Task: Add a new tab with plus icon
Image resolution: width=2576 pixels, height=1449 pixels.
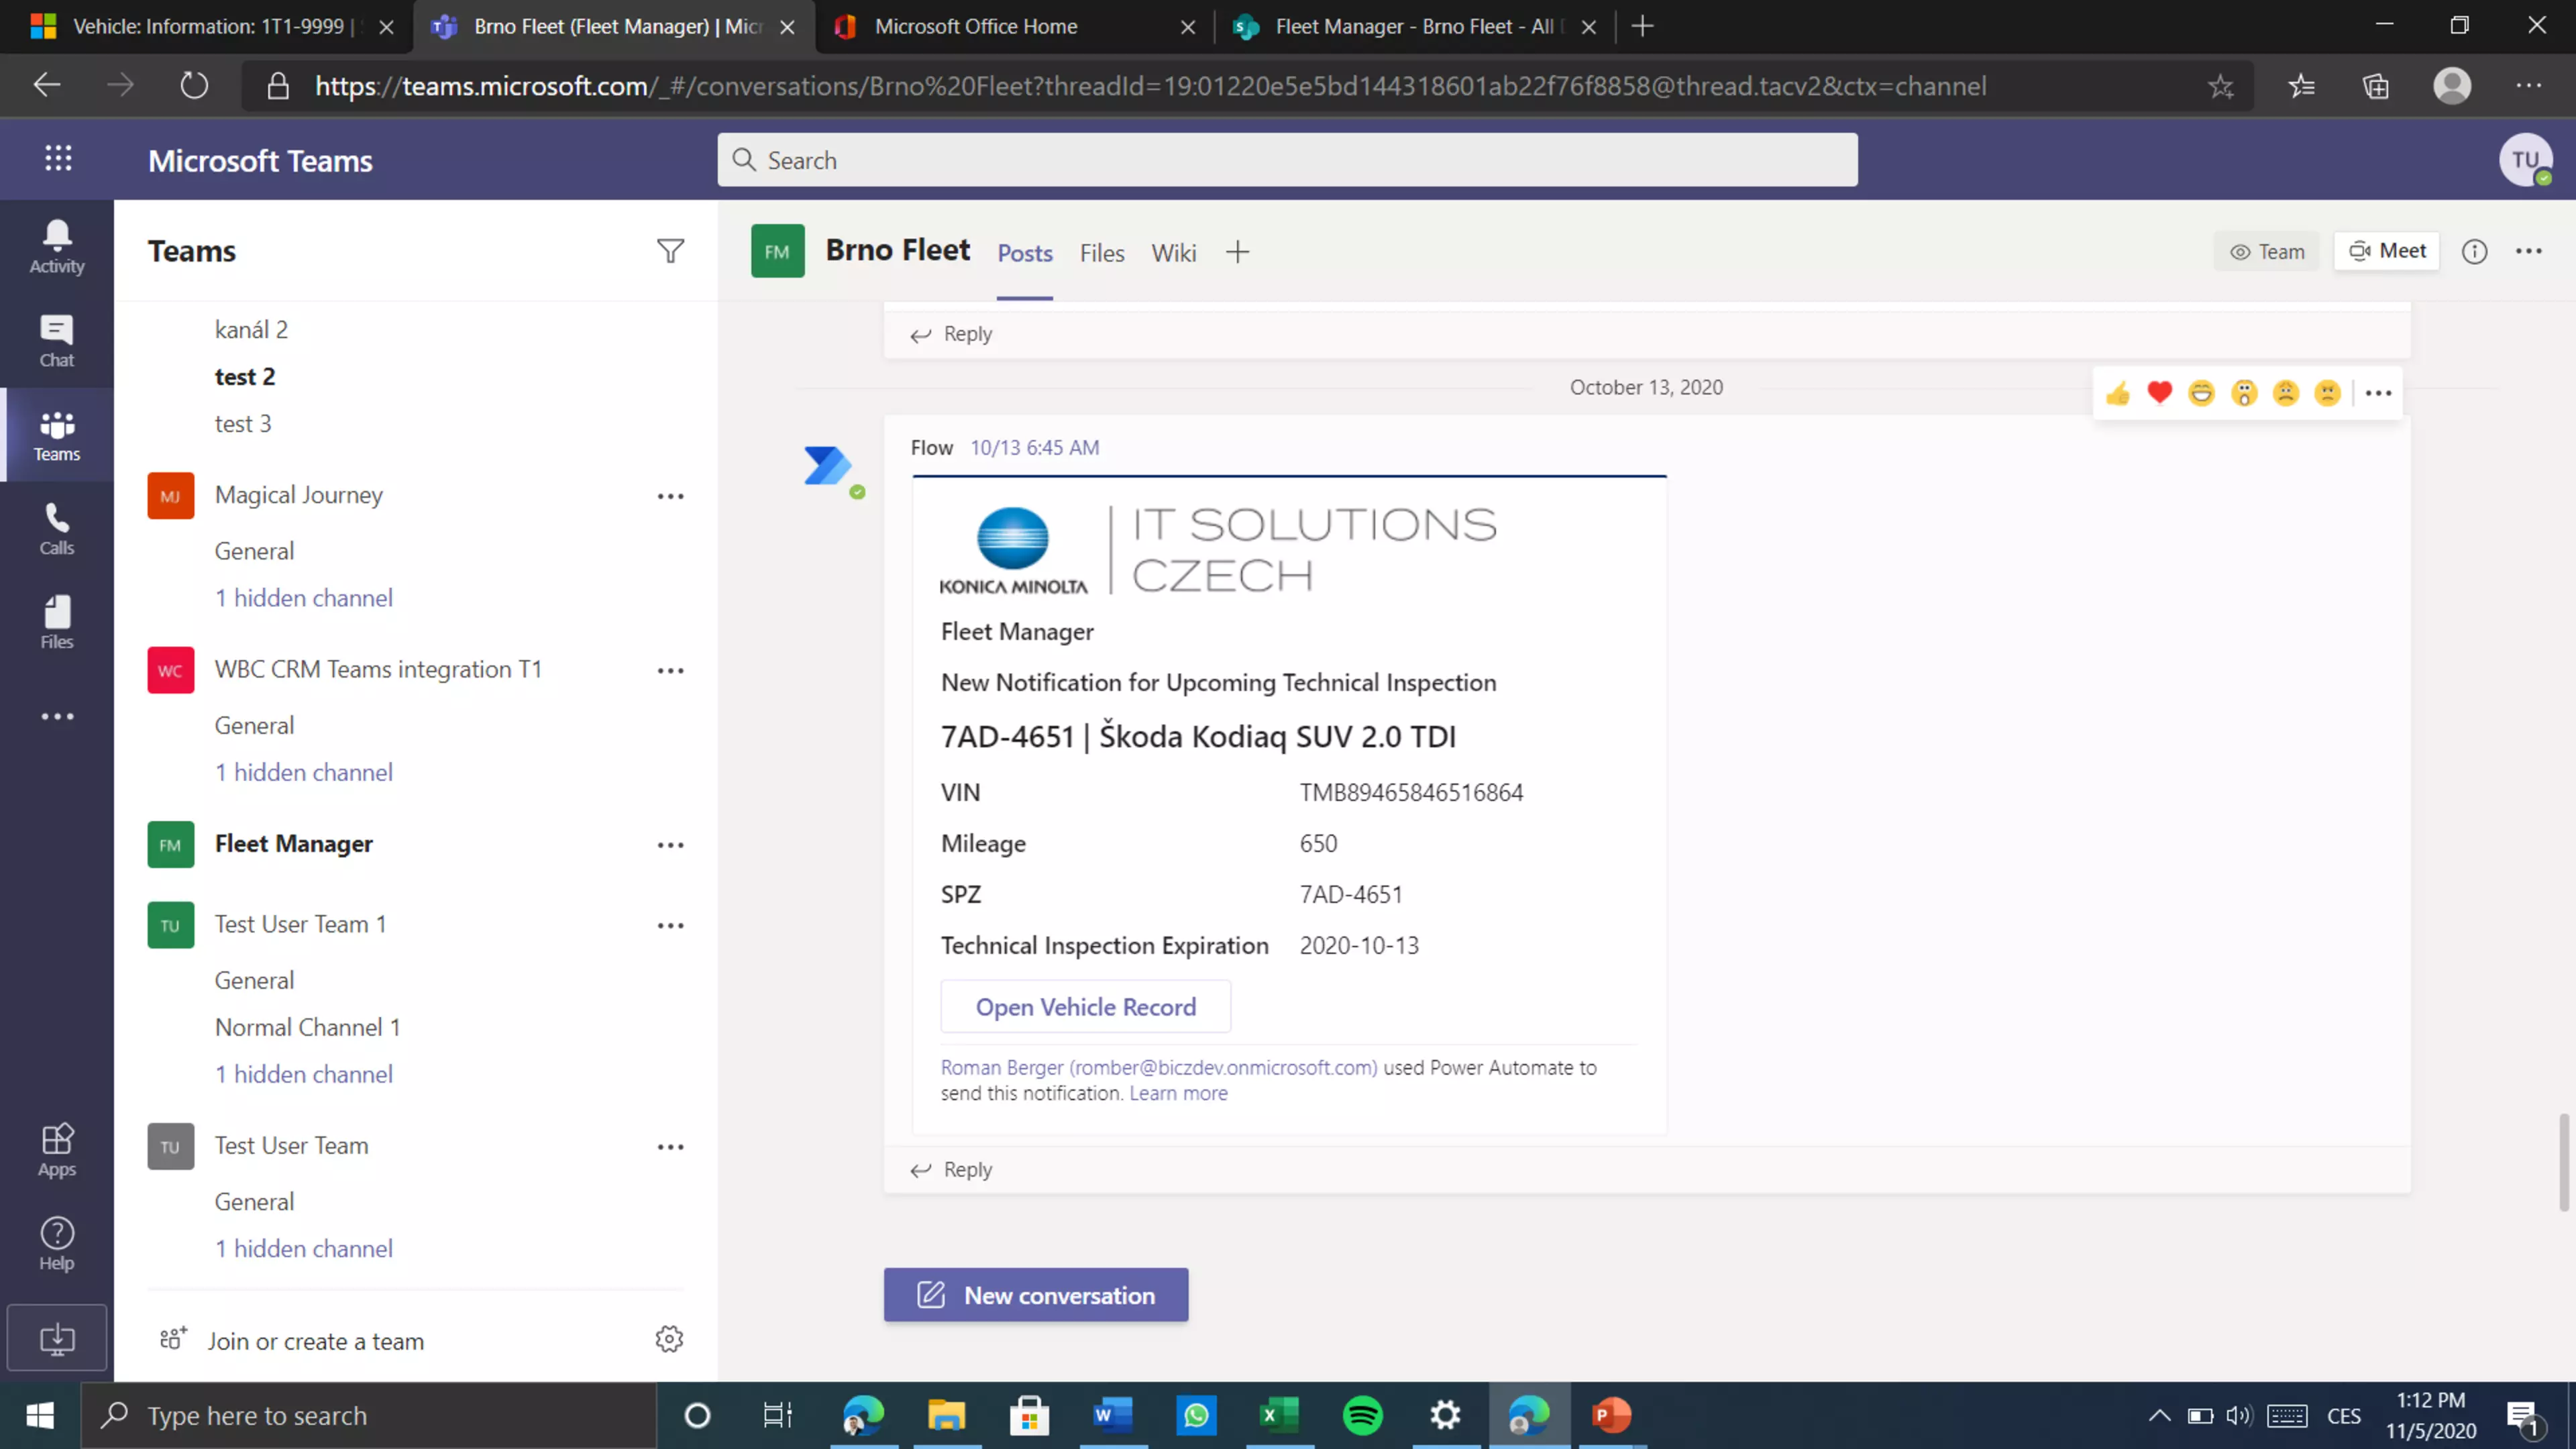Action: coord(1238,252)
